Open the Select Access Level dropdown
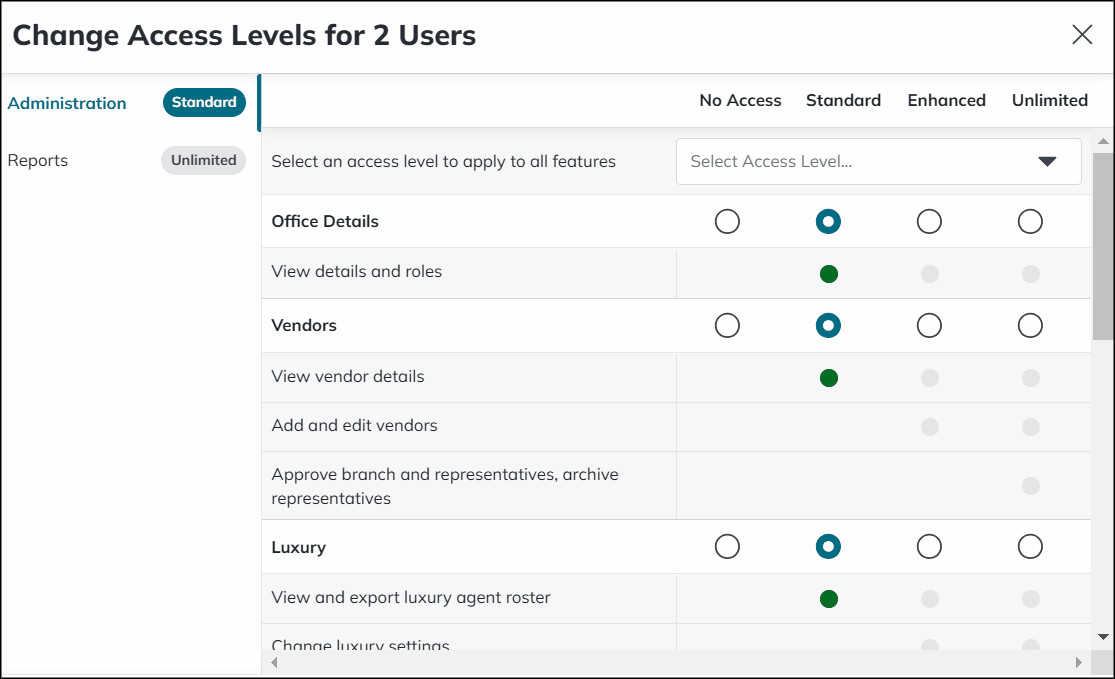Screen dimensions: 1115x679 [878, 161]
